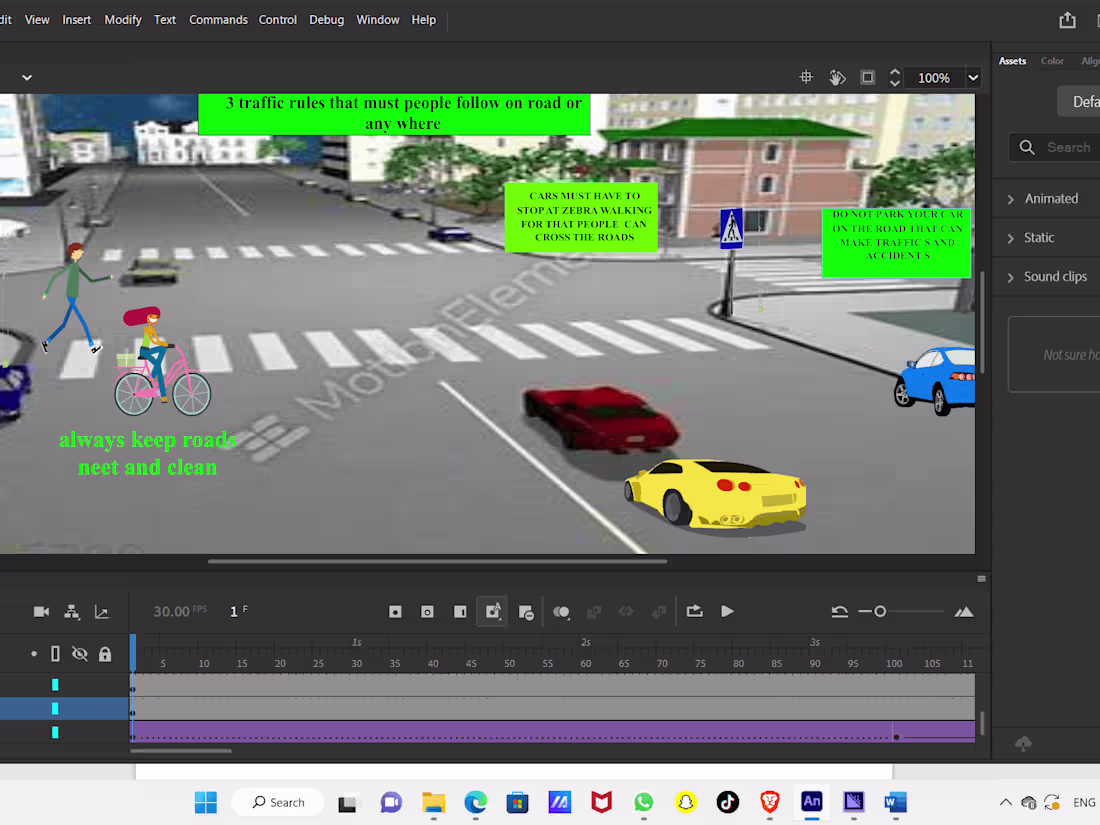This screenshot has width=1100, height=825.
Task: Play the animation from the timeline
Action: coord(727,611)
